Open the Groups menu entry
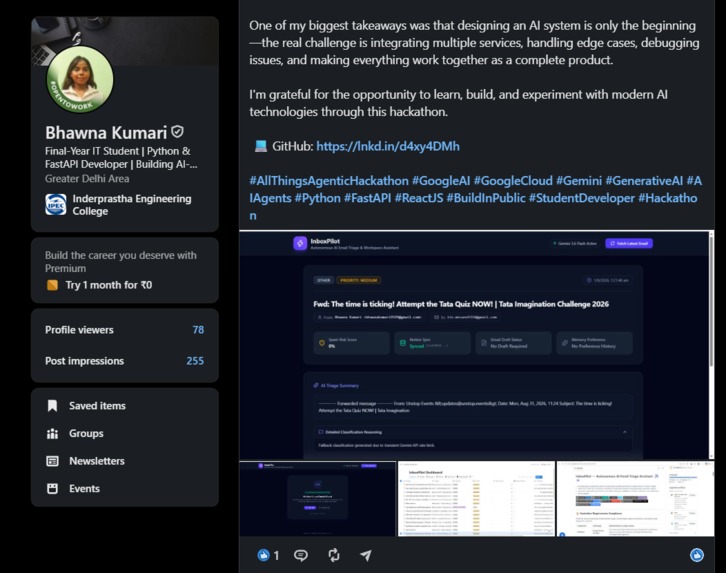 (x=86, y=434)
